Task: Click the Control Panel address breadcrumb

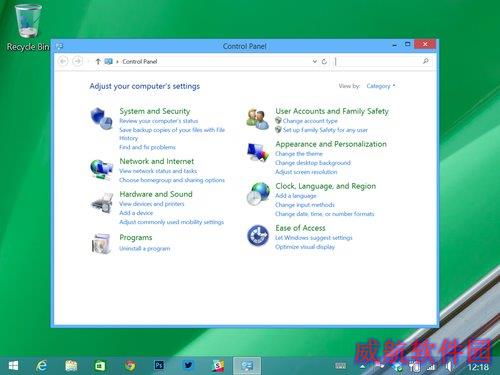Action: (140, 62)
